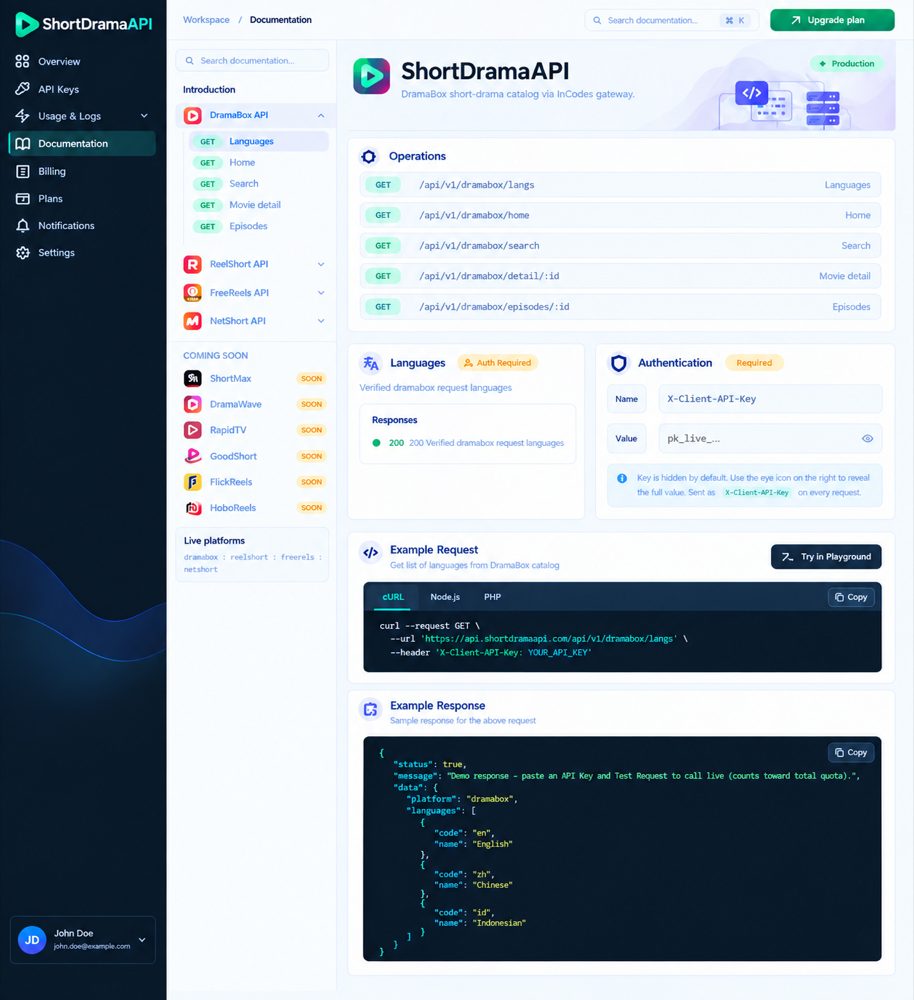The image size is (914, 1000).
Task: Click the Authentication shield icon
Action: [x=619, y=363]
